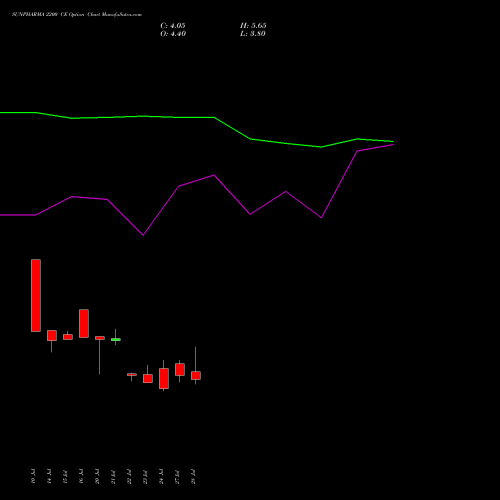Viewport: 500px width, 500px height.
Task: Click the only green candlestick
Action: (116, 339)
